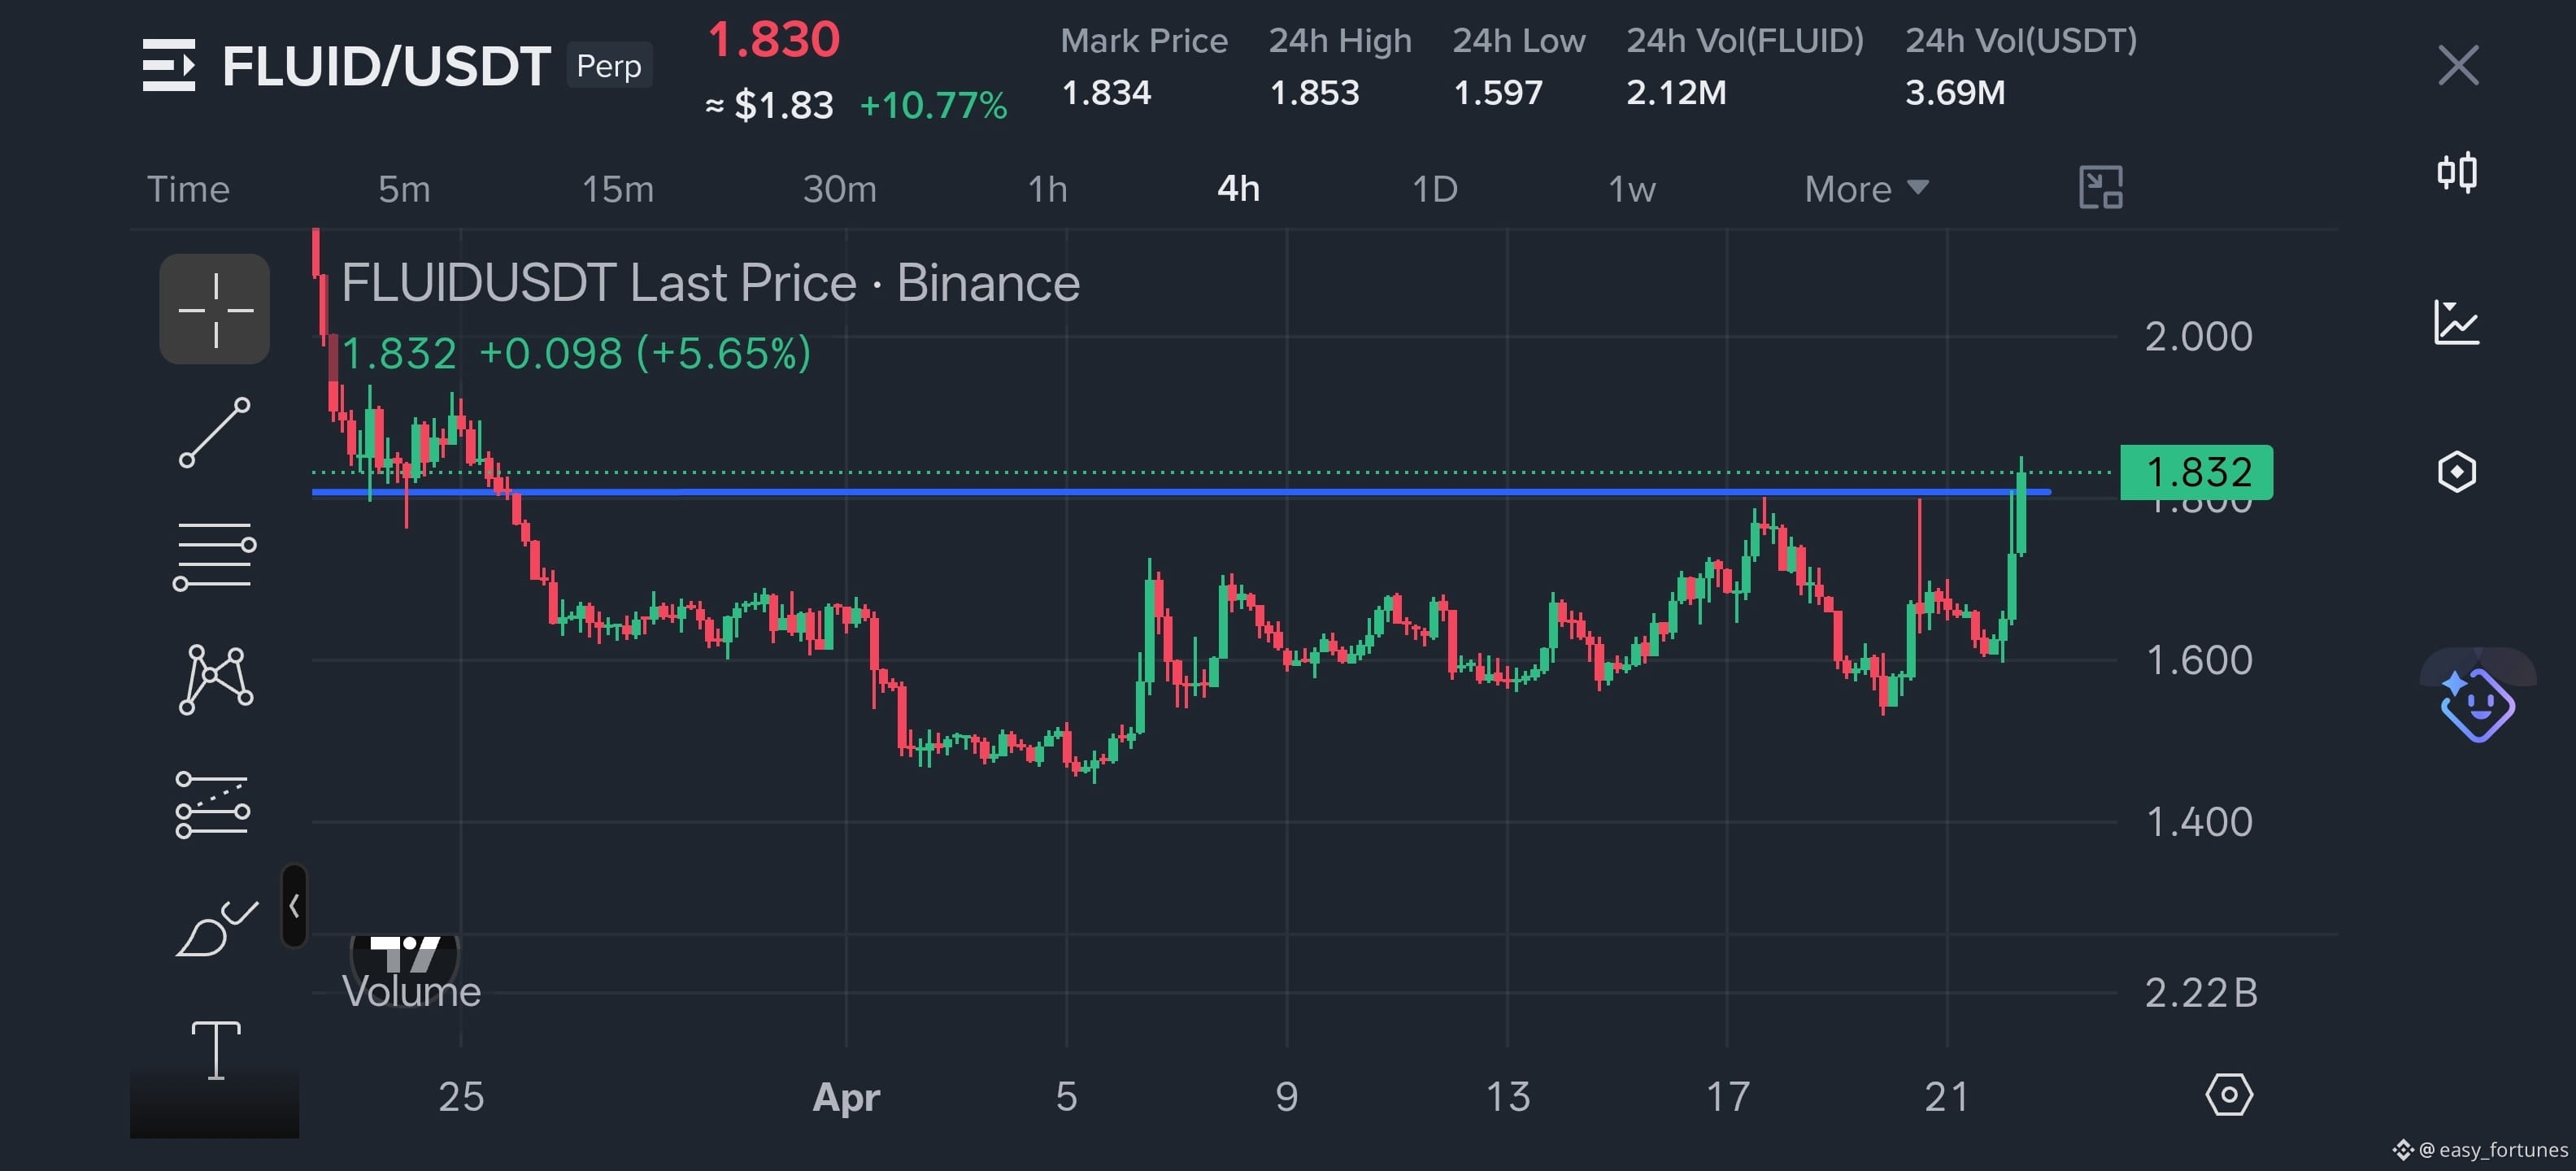Click the 24h Low 1.597 value
2576x1171 pixels.
click(1498, 93)
